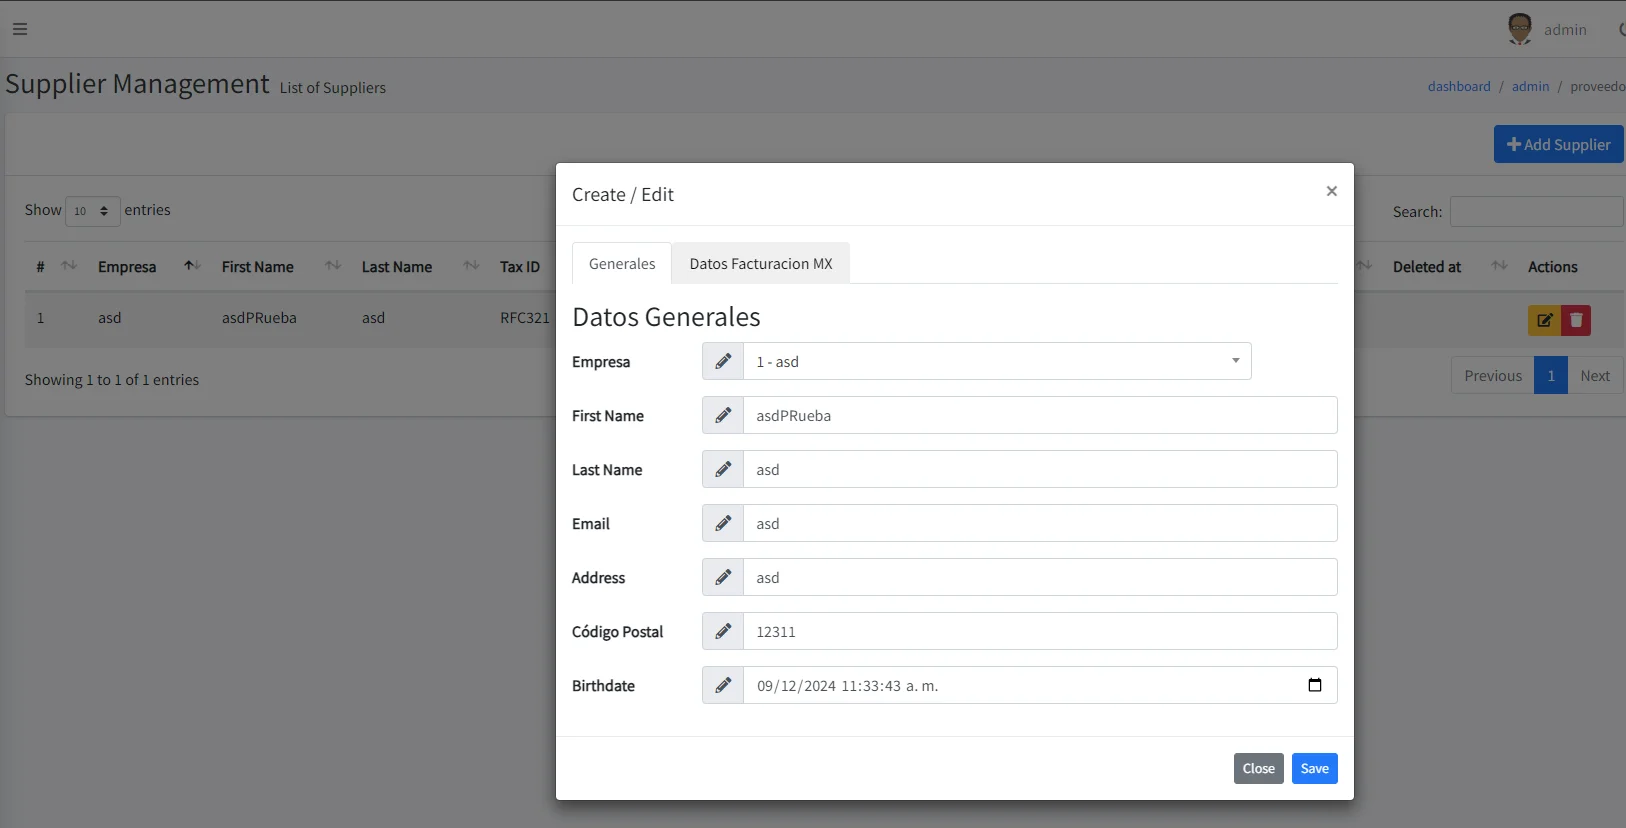Go to the Next pagination page
The height and width of the screenshot is (828, 1626).
point(1594,376)
